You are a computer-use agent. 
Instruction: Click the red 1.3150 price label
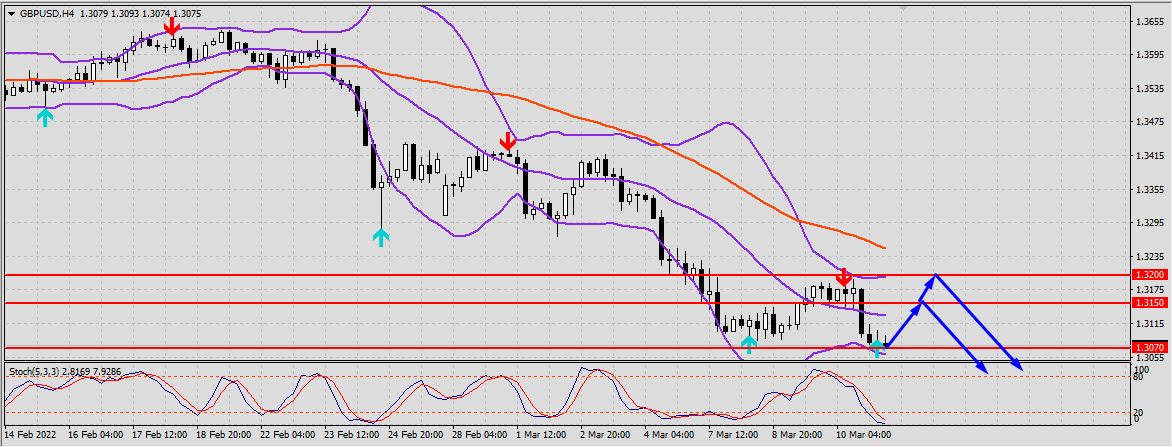[1147, 302]
